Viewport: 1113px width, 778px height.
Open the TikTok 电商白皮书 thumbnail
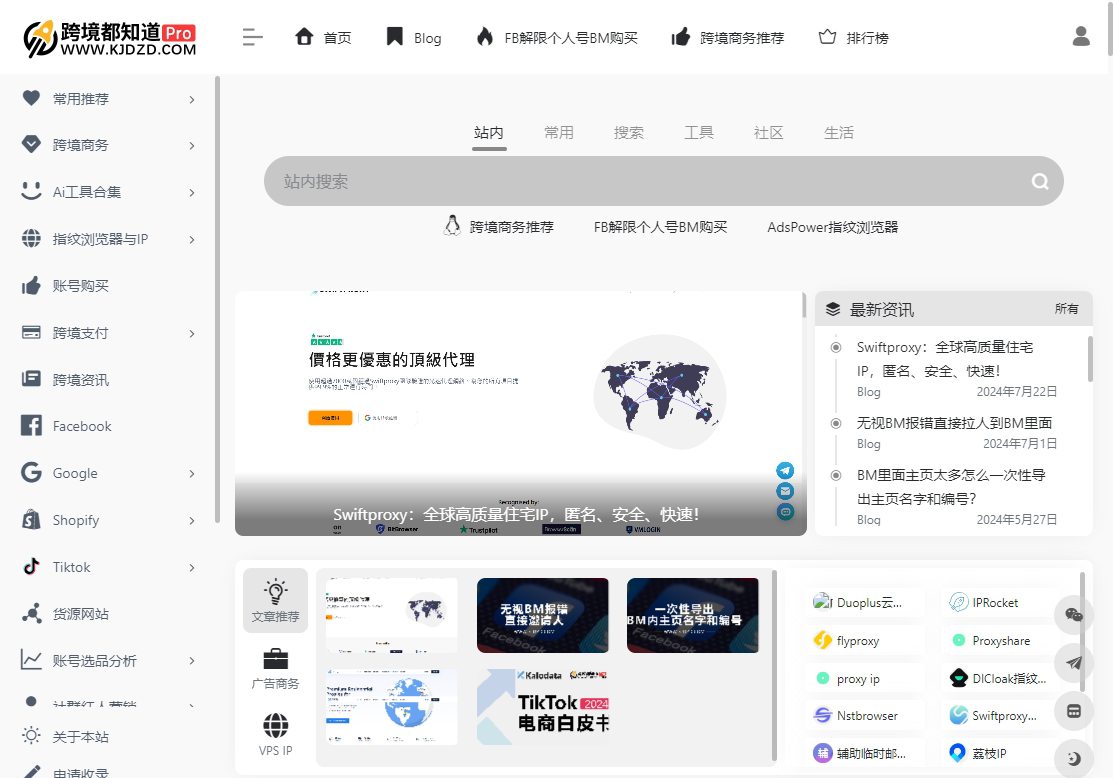click(542, 706)
